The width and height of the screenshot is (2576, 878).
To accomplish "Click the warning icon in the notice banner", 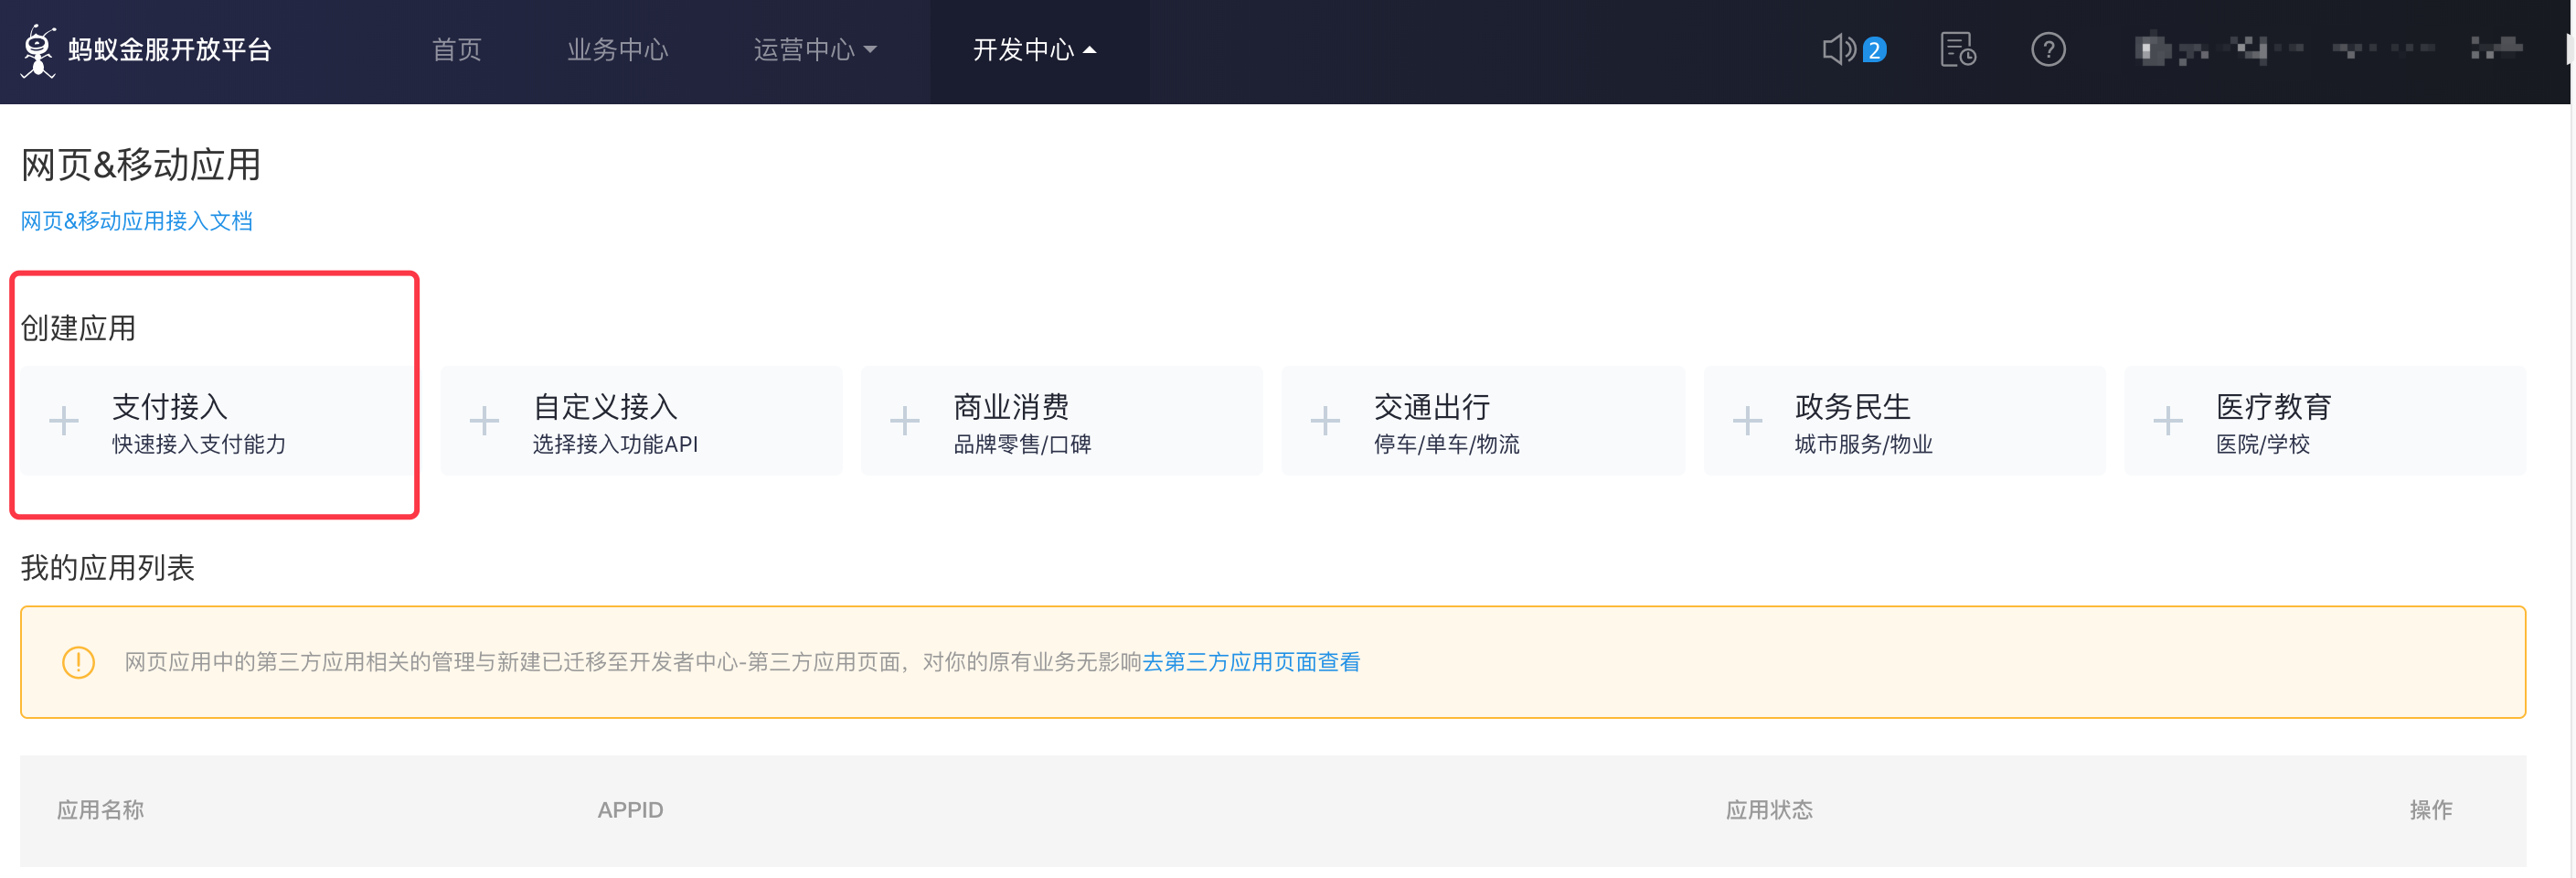I will coord(78,662).
